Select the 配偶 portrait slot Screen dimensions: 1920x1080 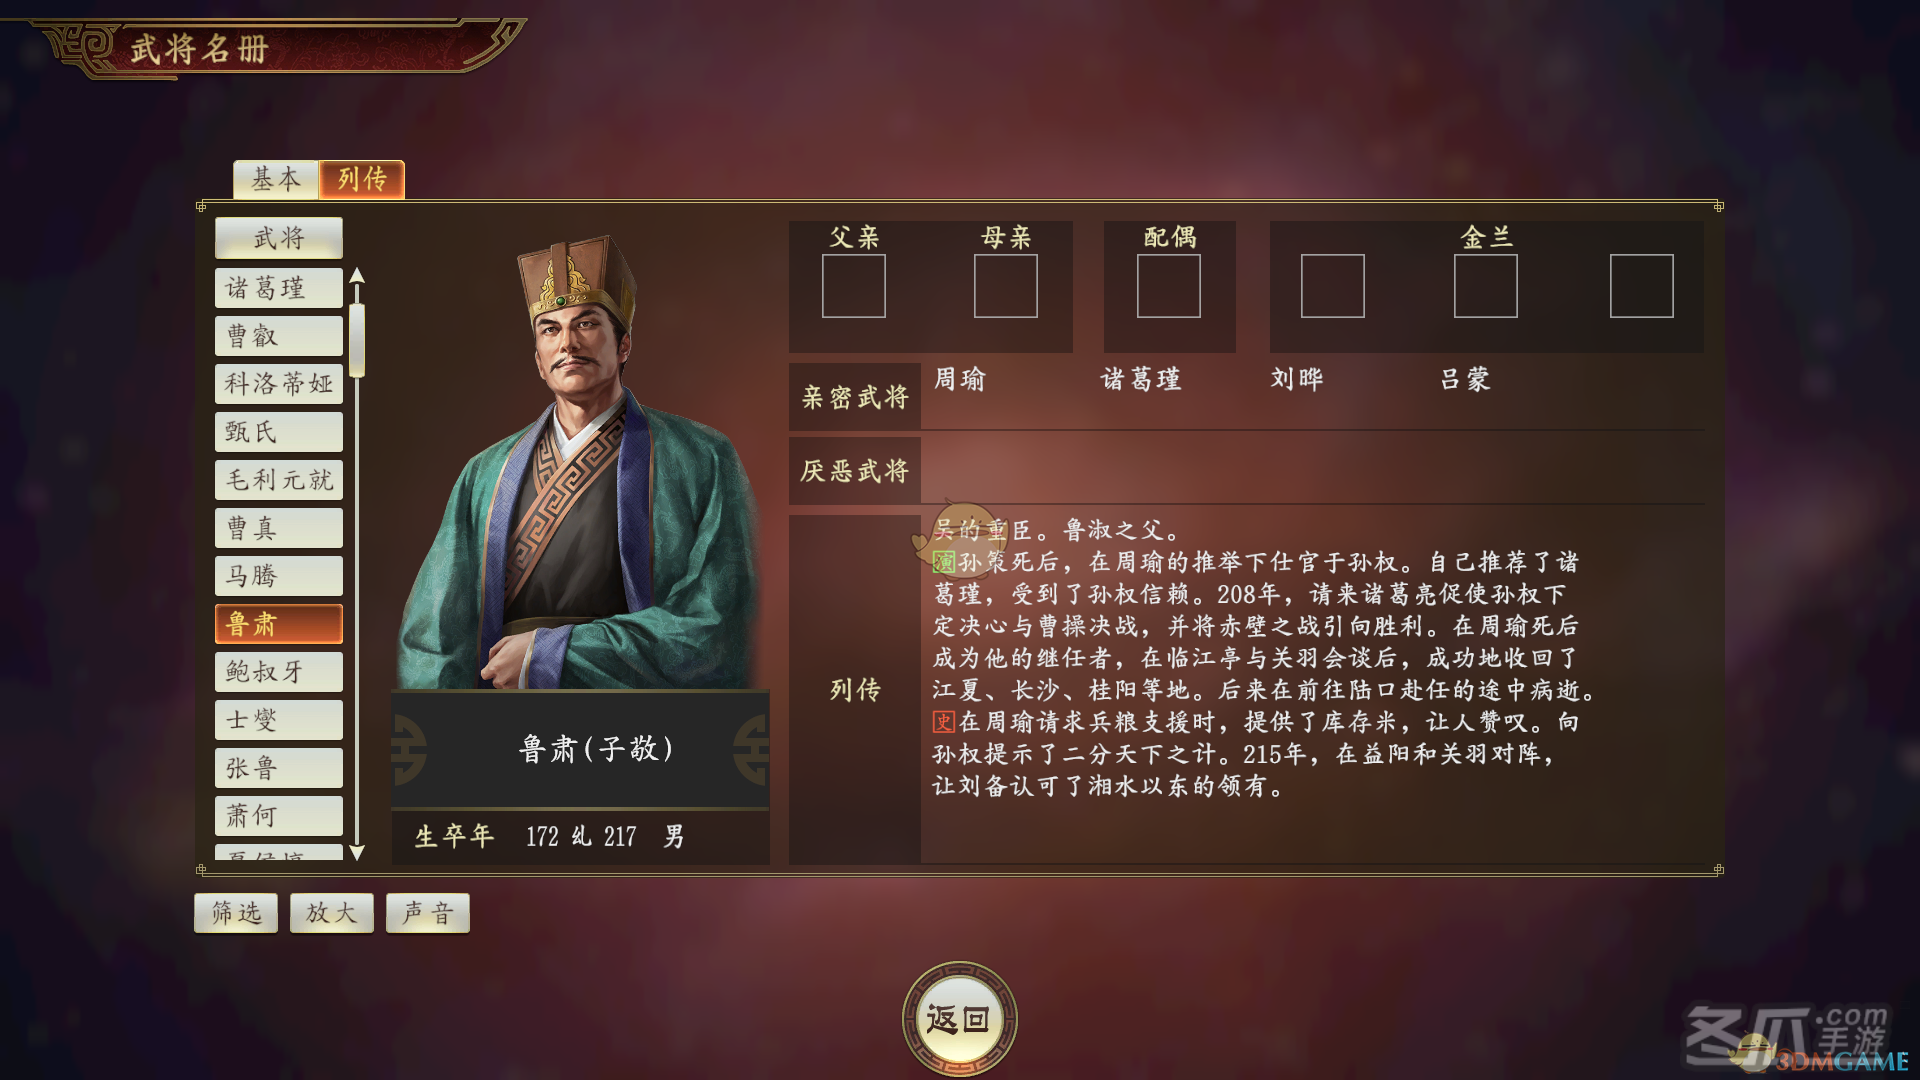pyautogui.click(x=1168, y=286)
